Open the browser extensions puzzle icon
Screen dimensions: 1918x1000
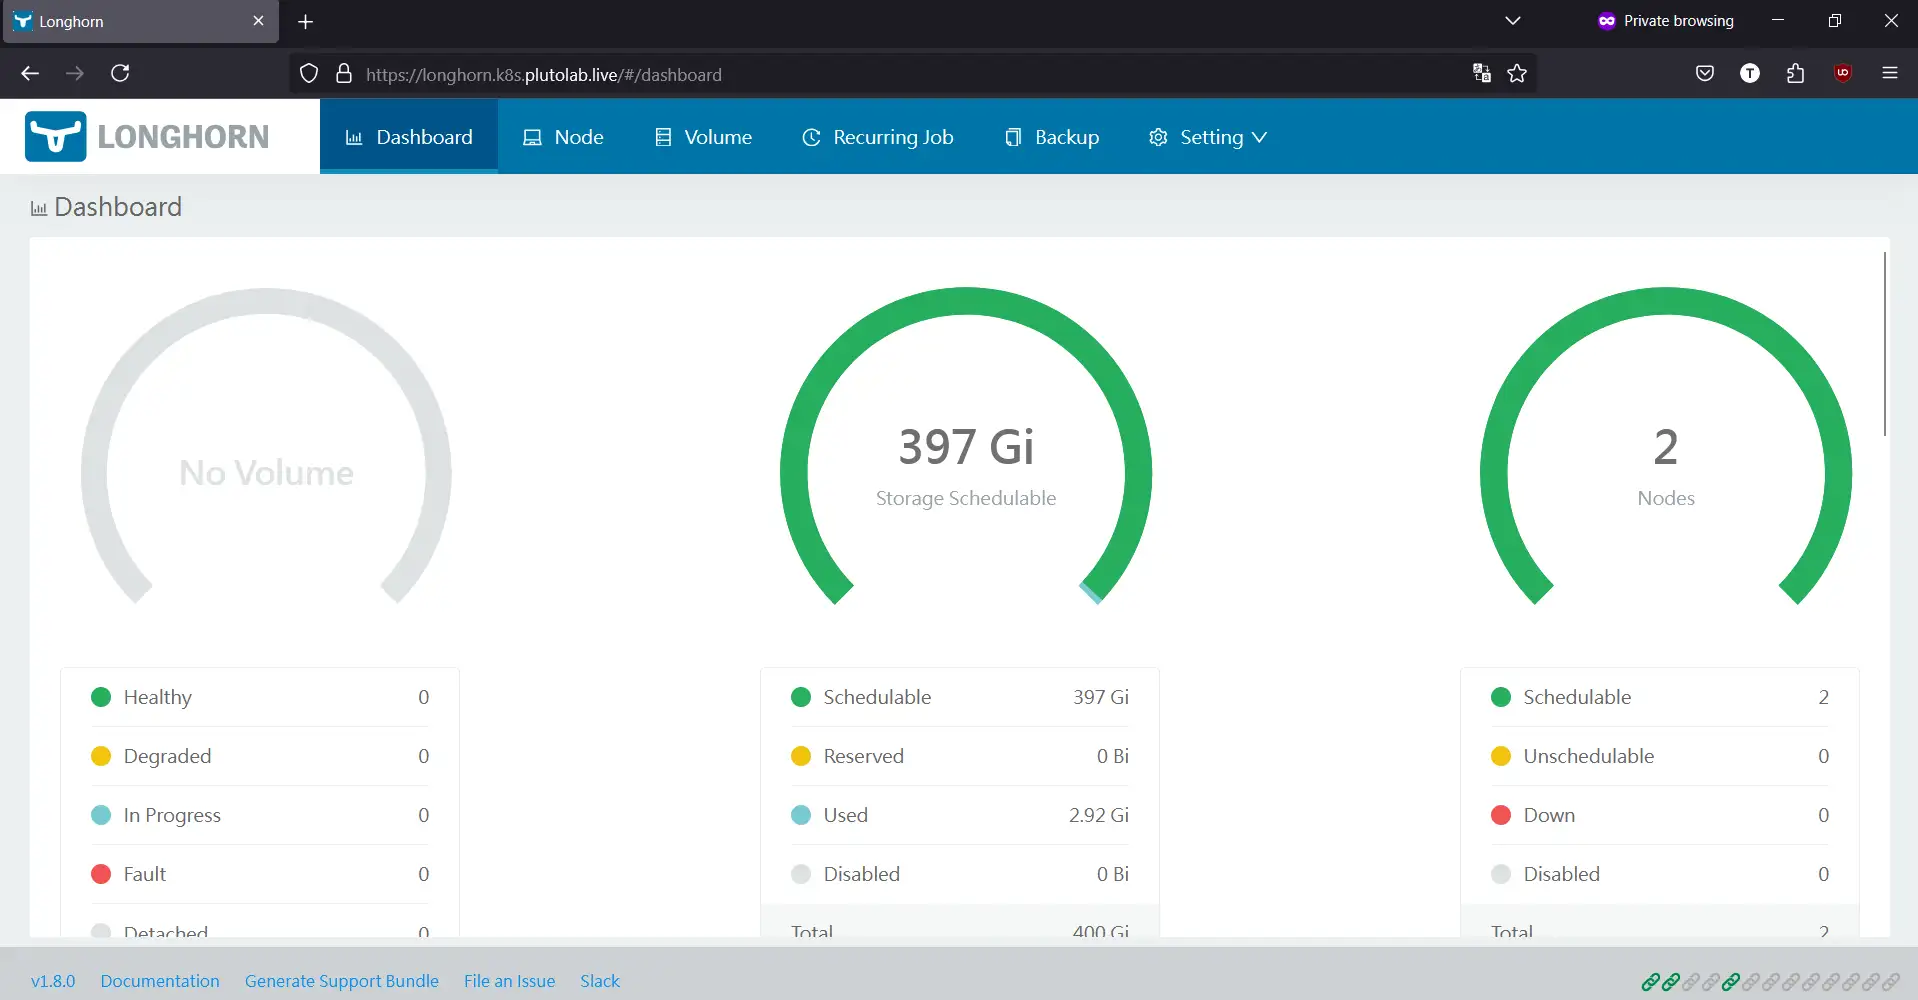point(1795,73)
